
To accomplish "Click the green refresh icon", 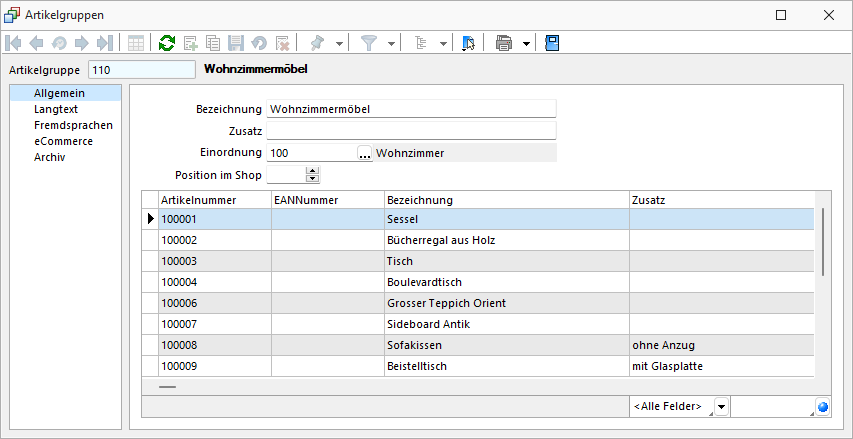I will point(167,43).
